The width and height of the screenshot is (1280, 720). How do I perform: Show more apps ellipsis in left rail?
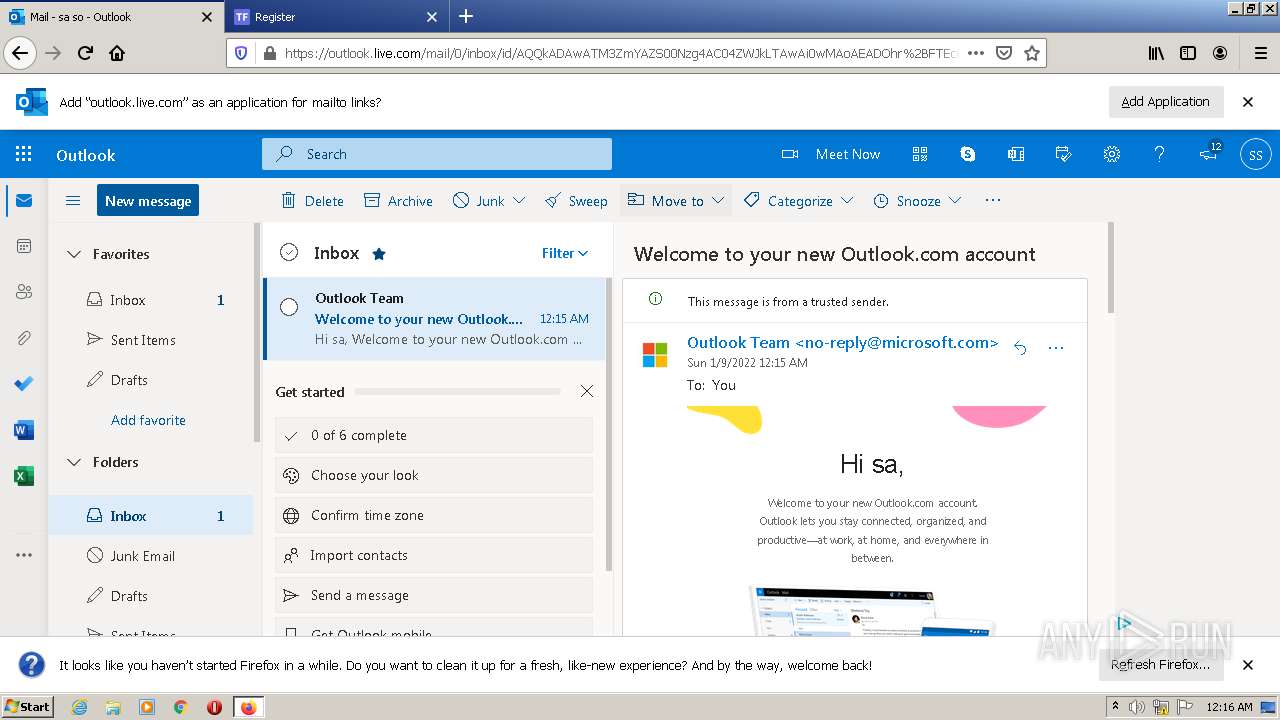coord(24,555)
